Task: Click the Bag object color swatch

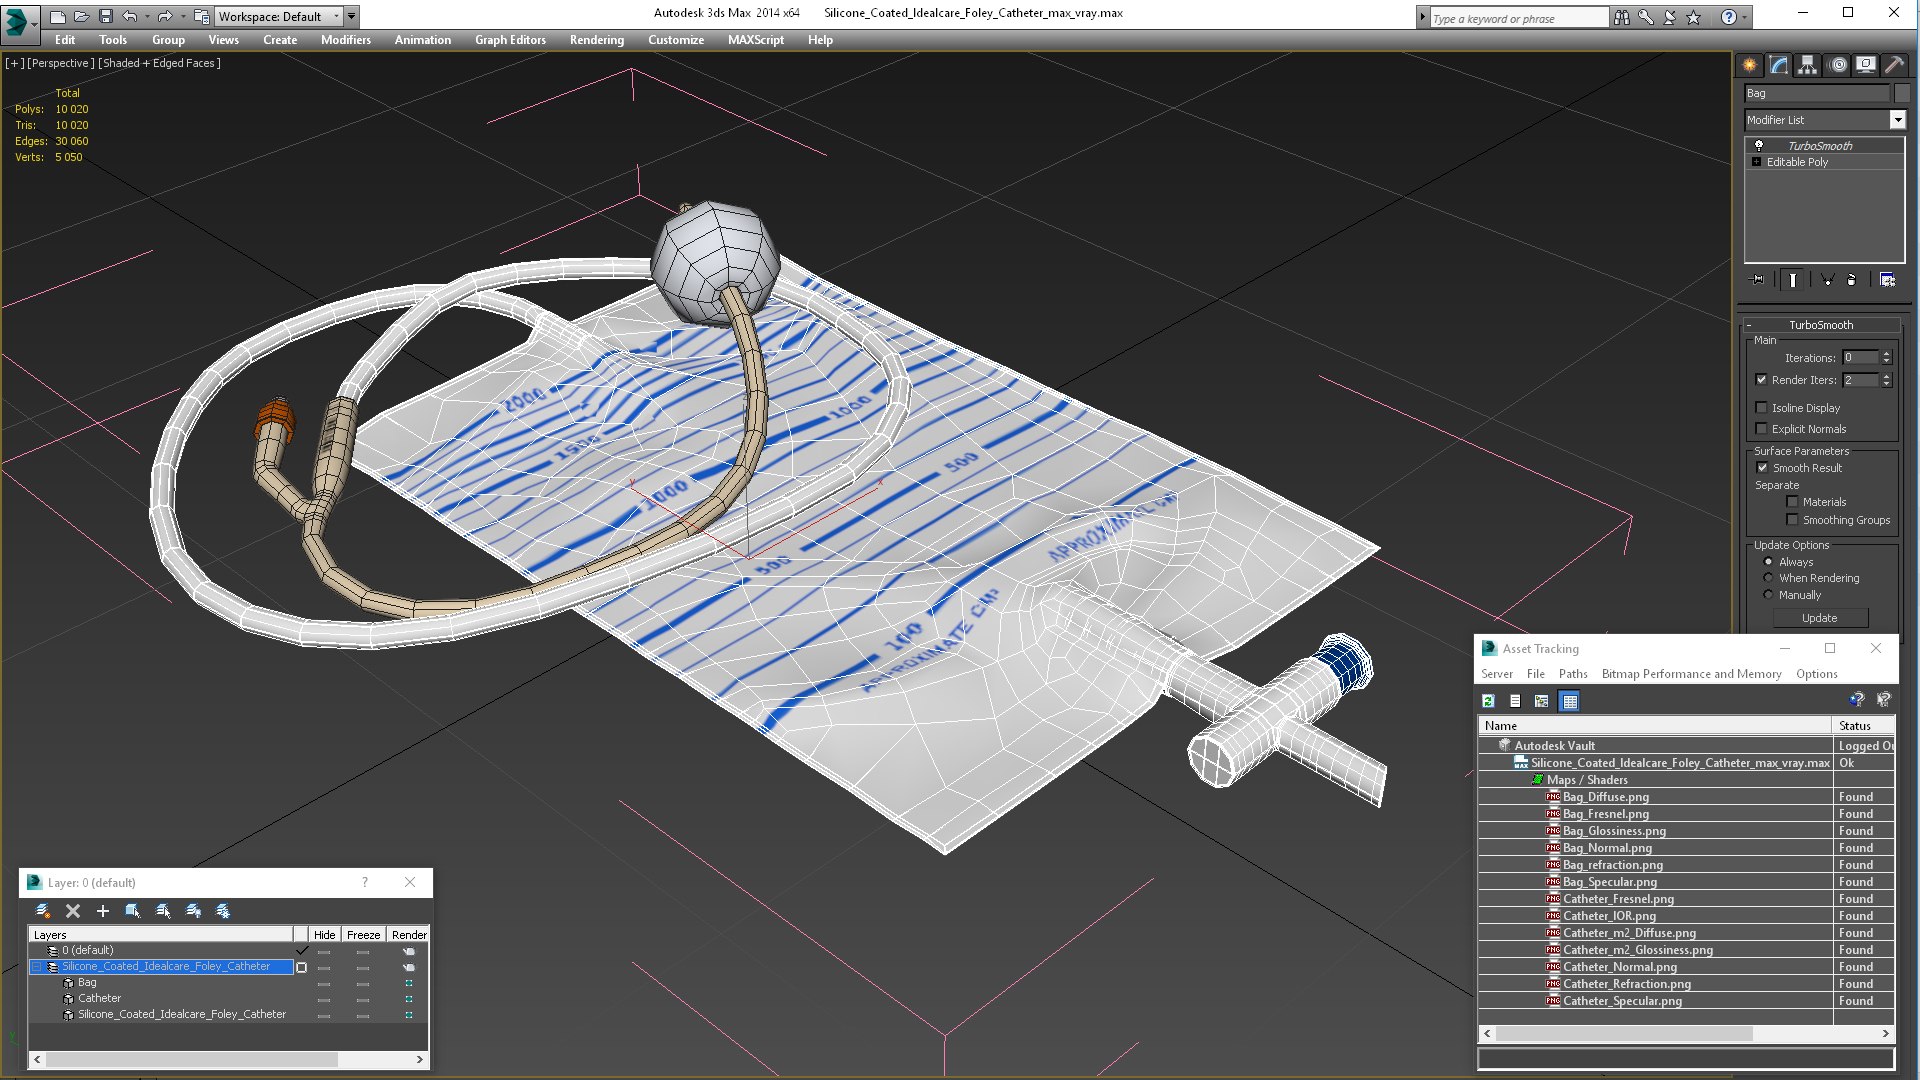Action: (x=1902, y=93)
